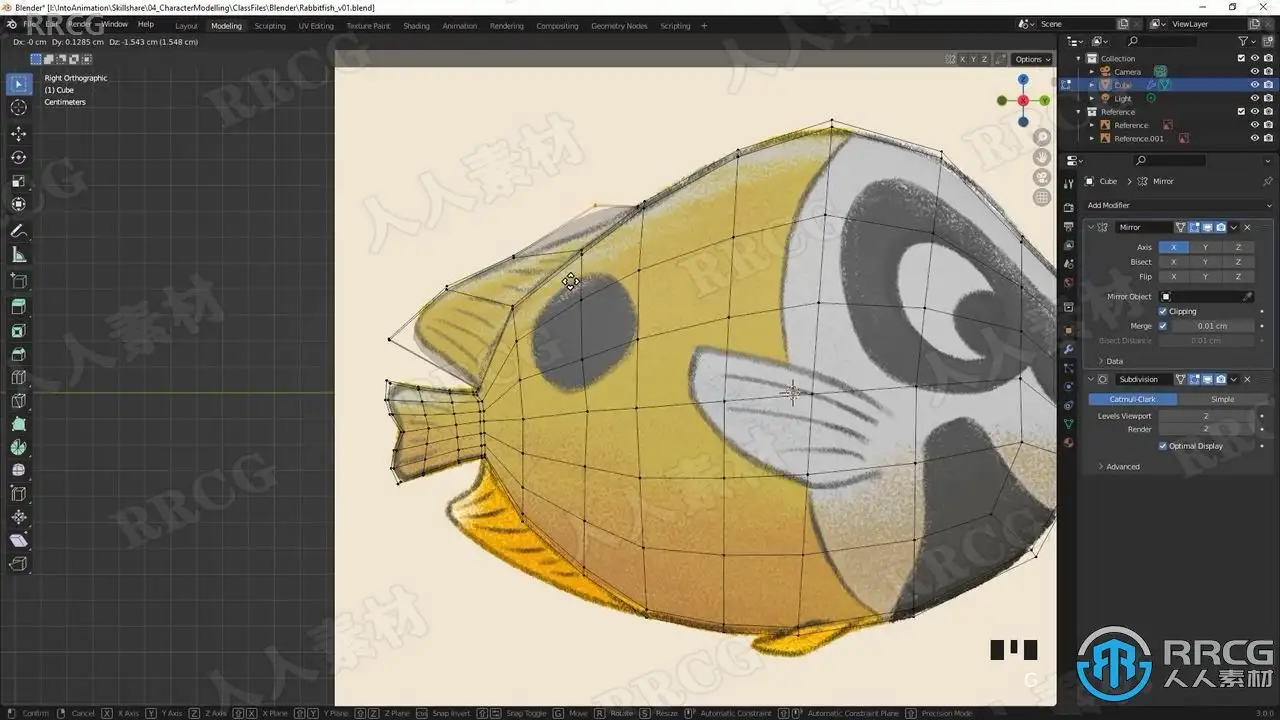Select the Scale tool
The width and height of the screenshot is (1280, 720).
19,182
